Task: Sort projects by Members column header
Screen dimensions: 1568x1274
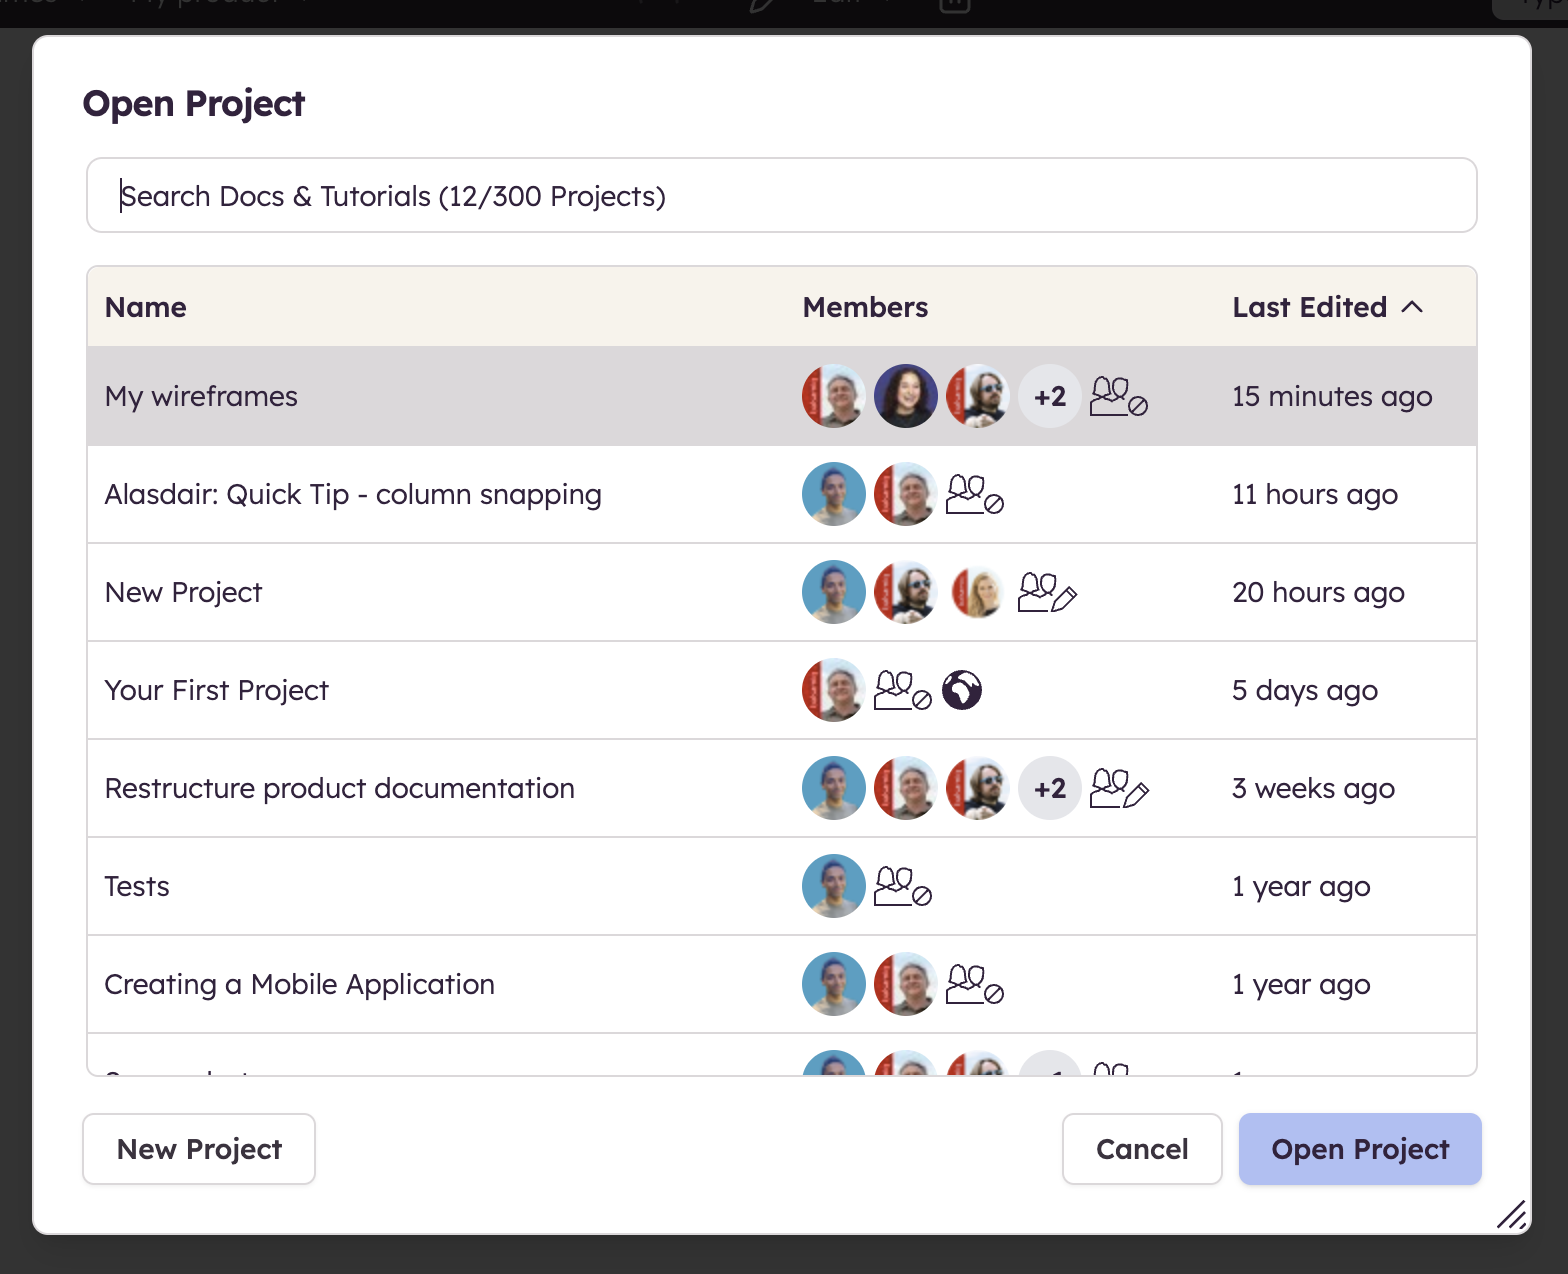Action: click(x=865, y=307)
